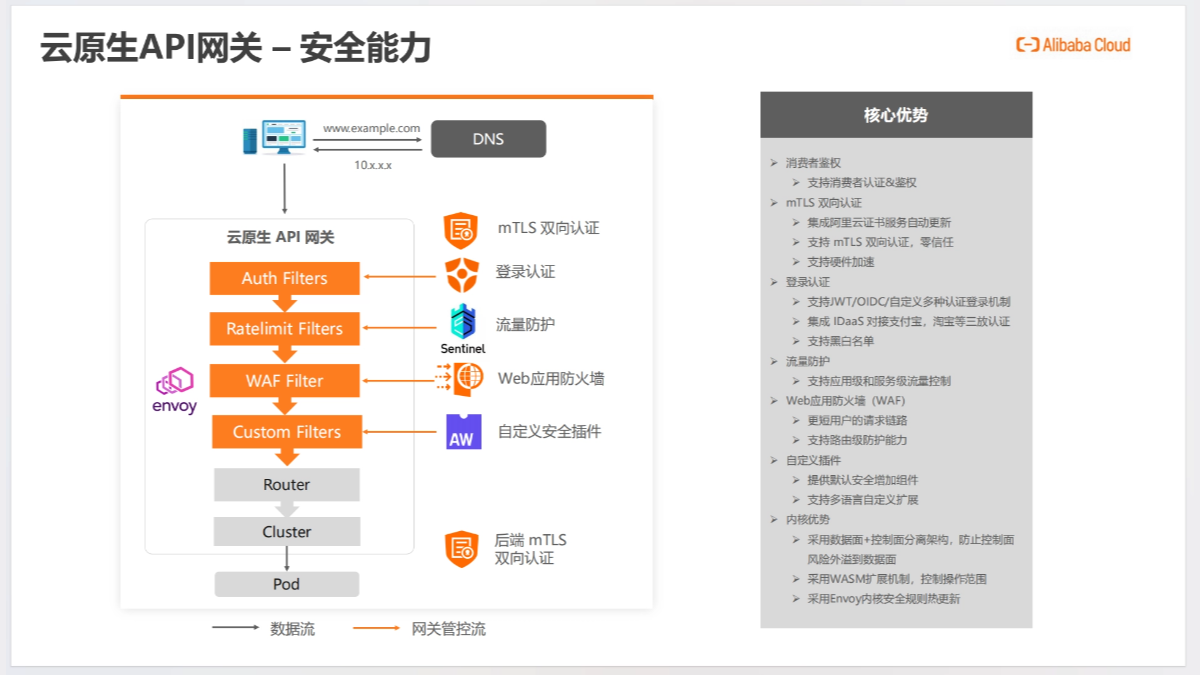
Task: Click the 支持多语言自定义扩展 bullet
Action: coord(862,499)
